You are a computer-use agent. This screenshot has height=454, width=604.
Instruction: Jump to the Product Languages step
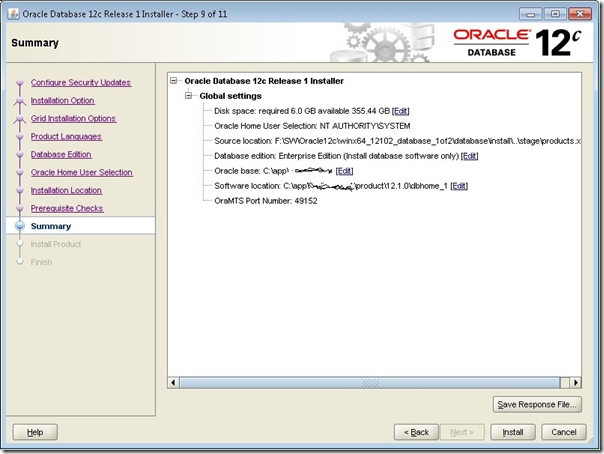(x=66, y=136)
